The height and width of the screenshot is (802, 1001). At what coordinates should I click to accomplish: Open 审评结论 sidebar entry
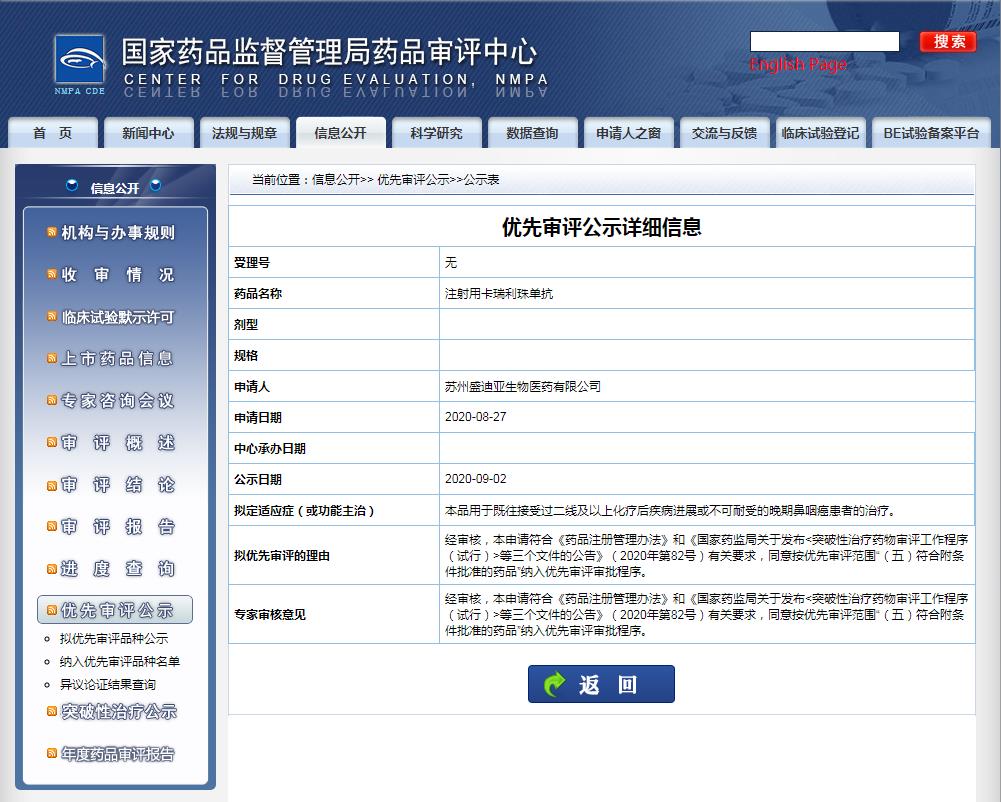point(118,485)
